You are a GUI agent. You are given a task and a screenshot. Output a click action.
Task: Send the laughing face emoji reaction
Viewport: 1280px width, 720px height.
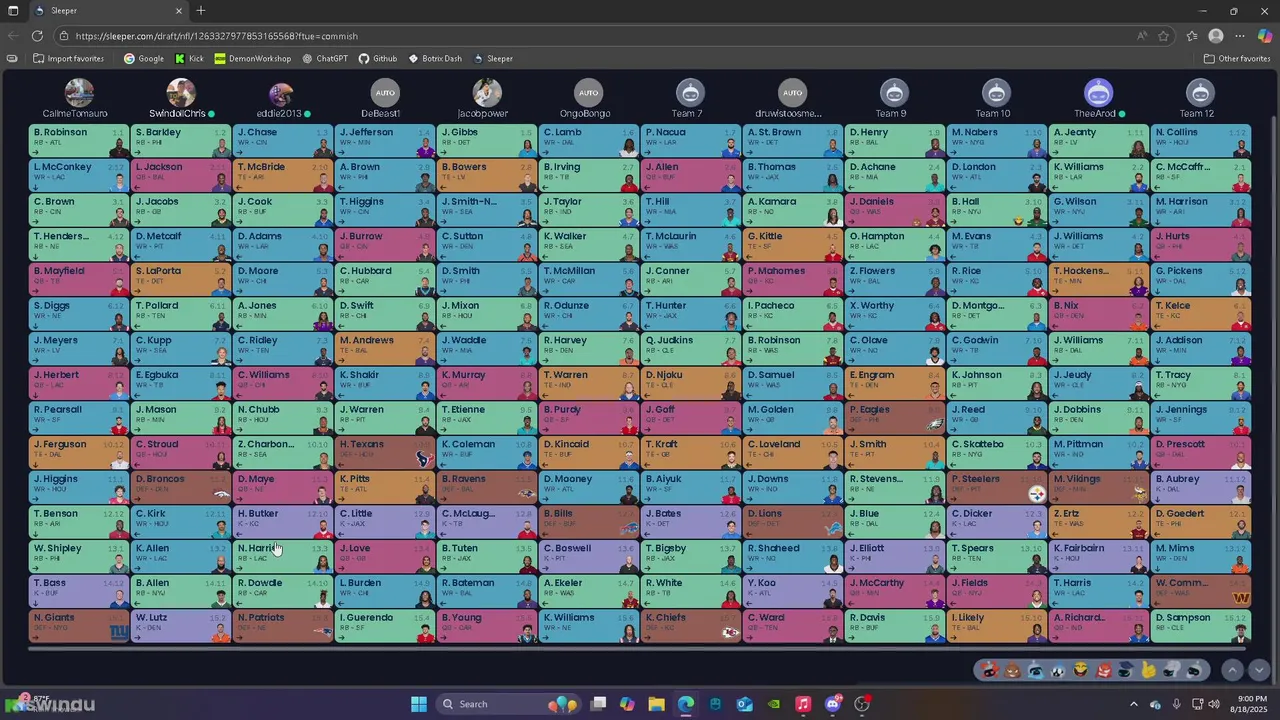[1081, 670]
